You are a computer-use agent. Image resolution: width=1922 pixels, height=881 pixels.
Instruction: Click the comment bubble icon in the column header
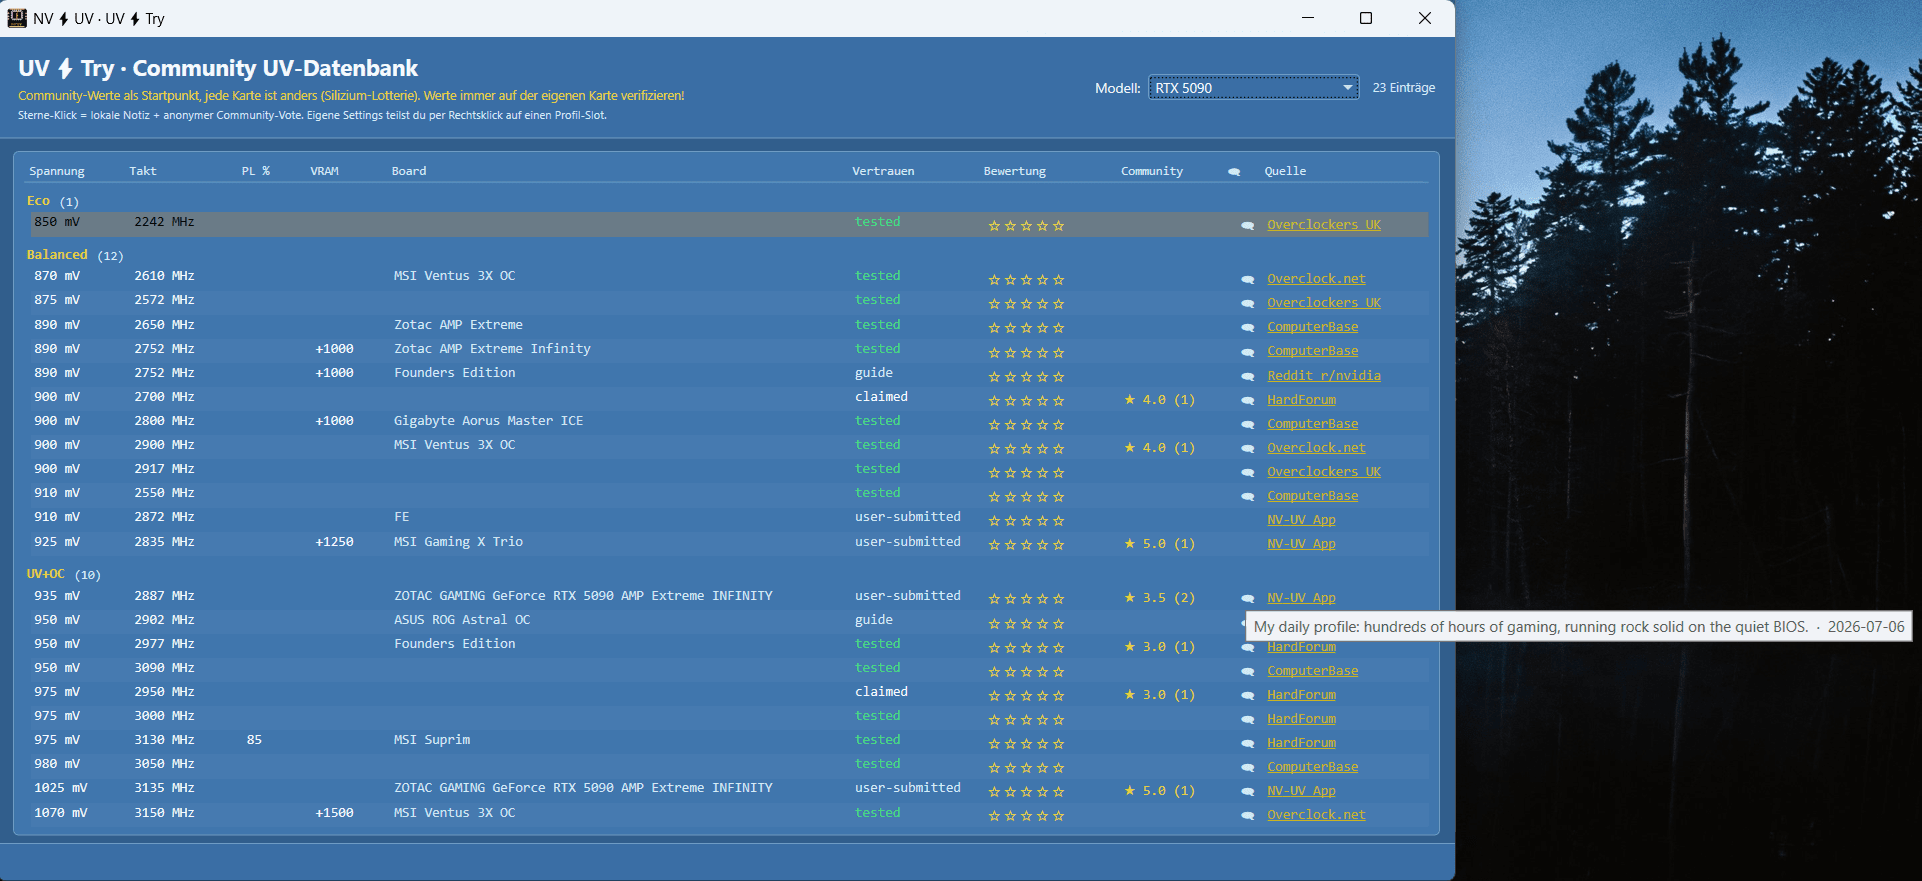point(1234,172)
